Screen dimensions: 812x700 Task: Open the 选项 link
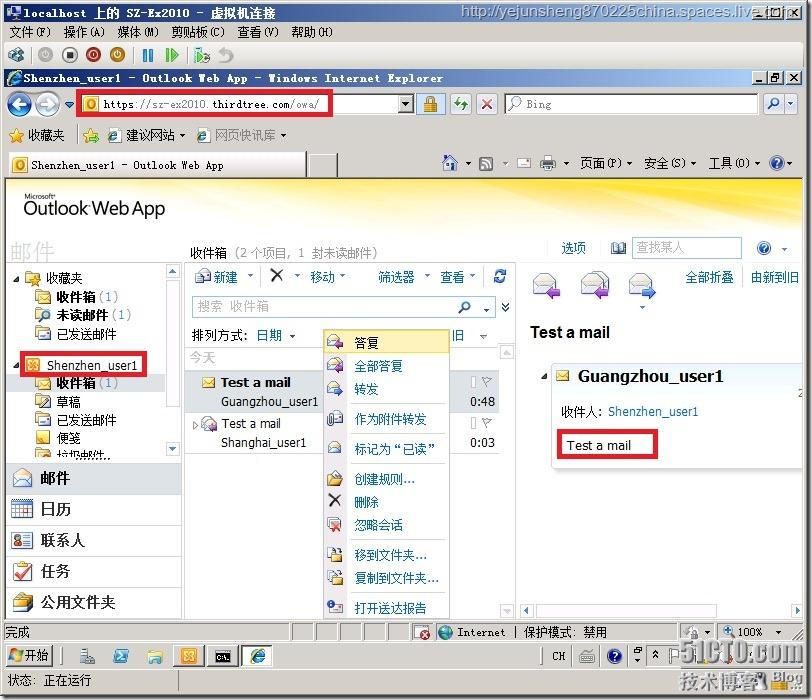coord(573,248)
